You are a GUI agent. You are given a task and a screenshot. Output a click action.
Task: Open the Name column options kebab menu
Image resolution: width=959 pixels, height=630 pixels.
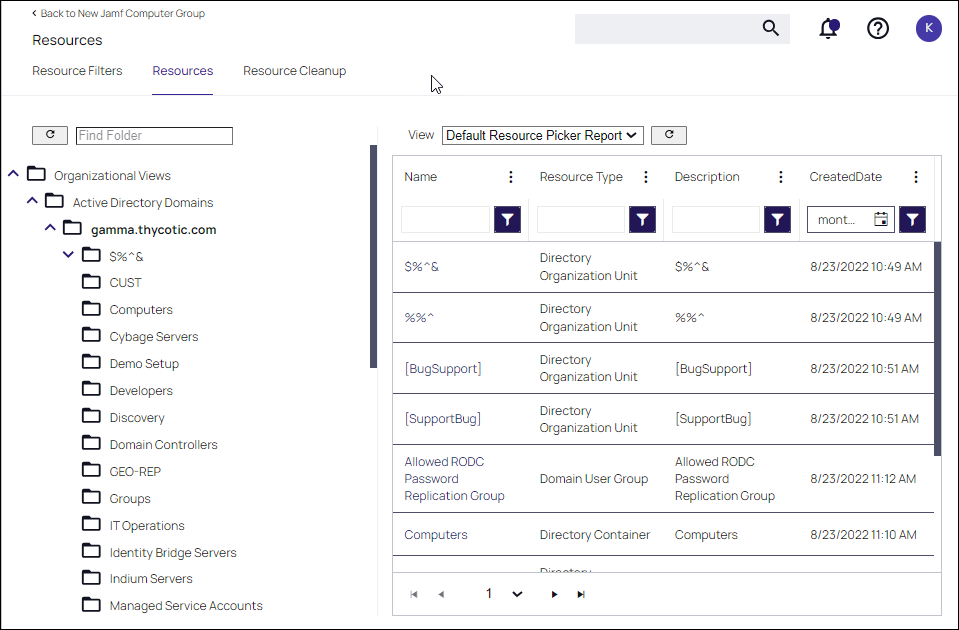(510, 176)
